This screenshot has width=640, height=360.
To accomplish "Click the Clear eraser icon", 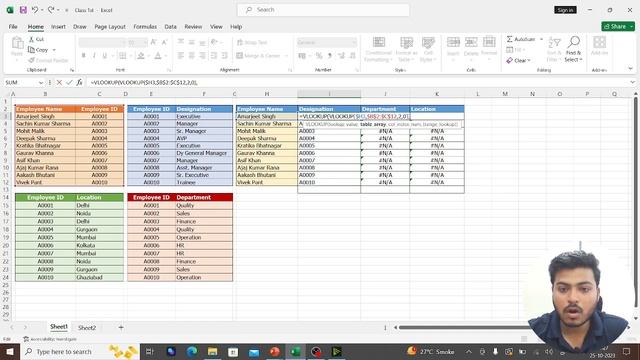I will pyautogui.click(x=509, y=60).
